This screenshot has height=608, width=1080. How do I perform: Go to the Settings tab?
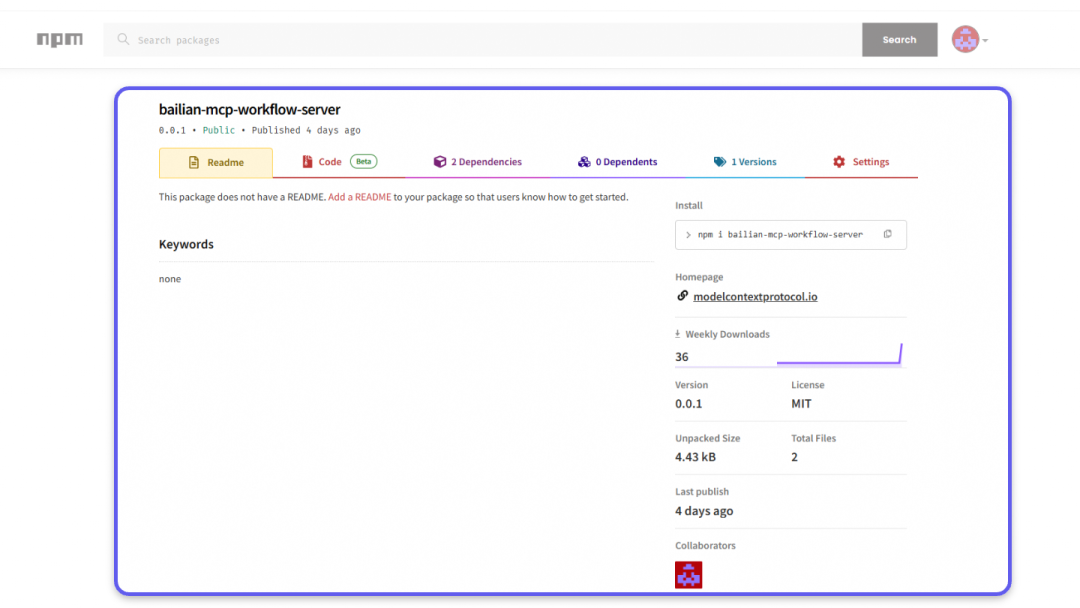tap(861, 162)
